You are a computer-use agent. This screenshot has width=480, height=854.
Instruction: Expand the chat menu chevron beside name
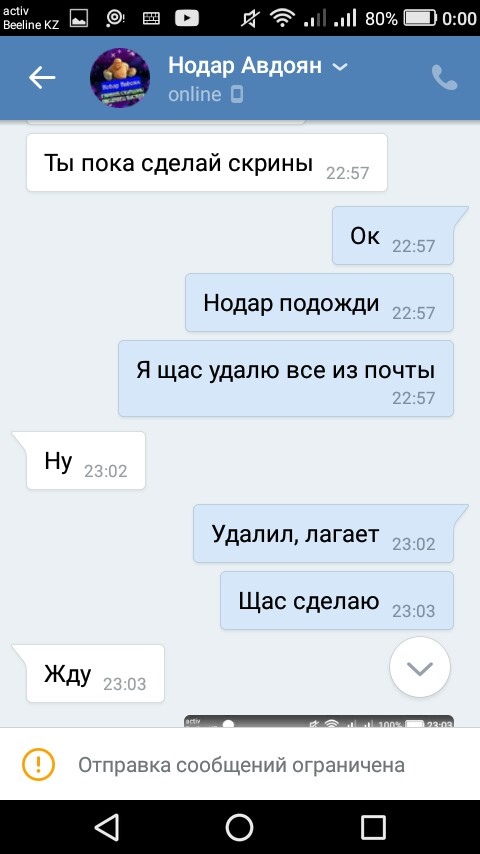(x=339, y=66)
